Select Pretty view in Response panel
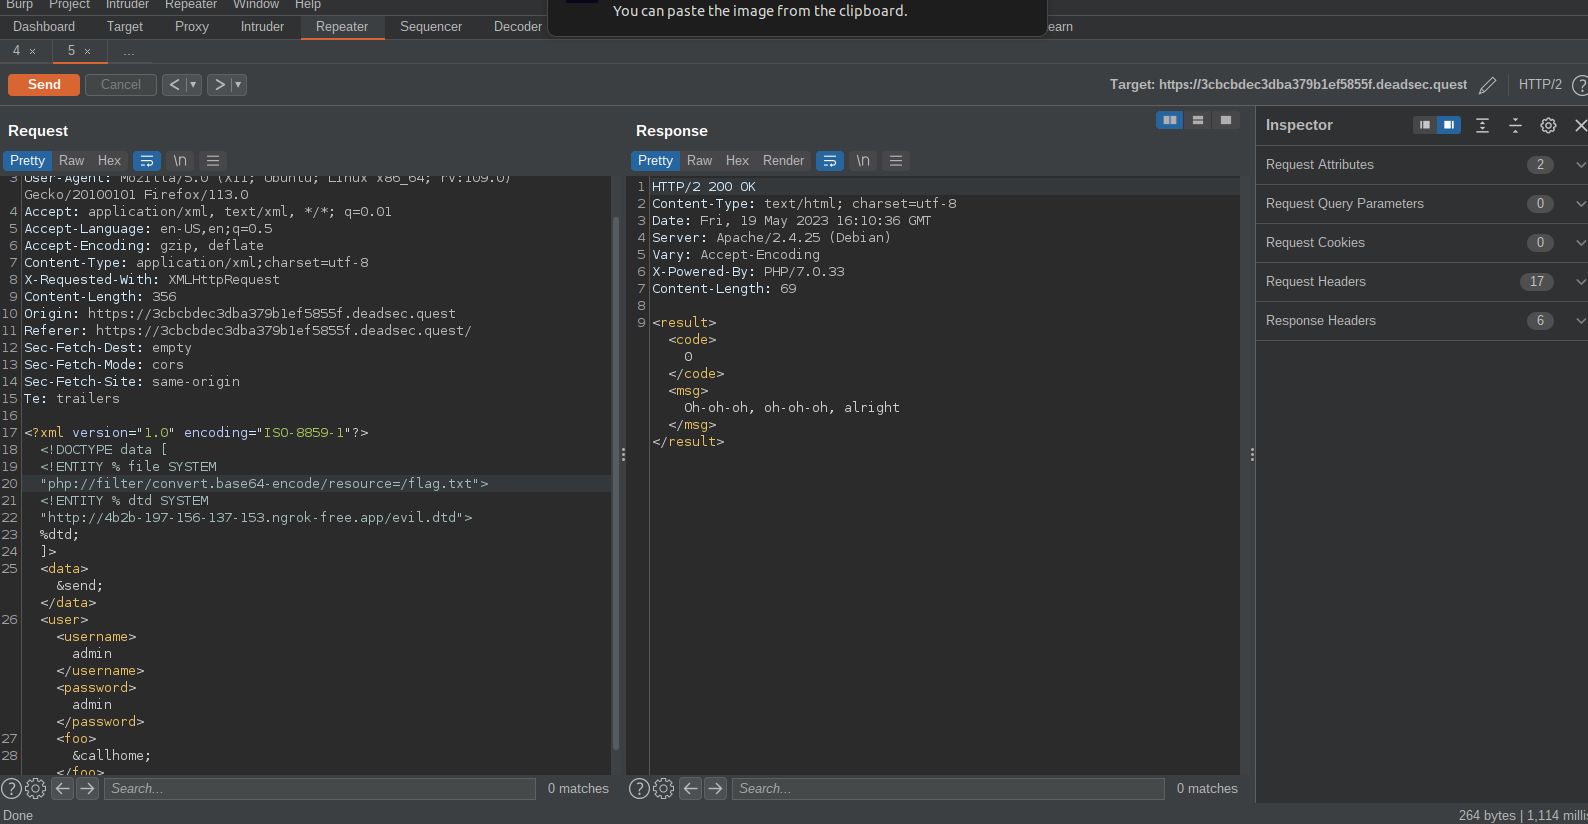Screen dimensions: 1588x824 [656, 161]
